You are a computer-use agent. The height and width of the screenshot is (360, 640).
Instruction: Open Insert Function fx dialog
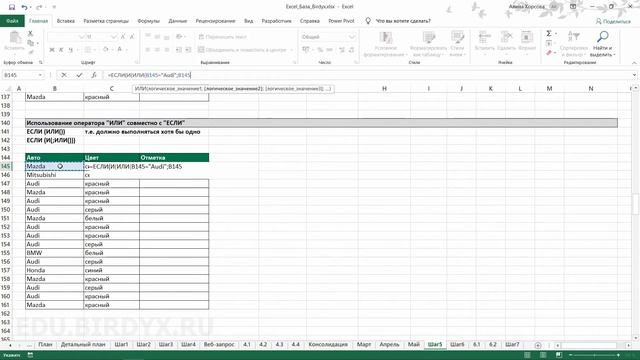(x=94, y=75)
